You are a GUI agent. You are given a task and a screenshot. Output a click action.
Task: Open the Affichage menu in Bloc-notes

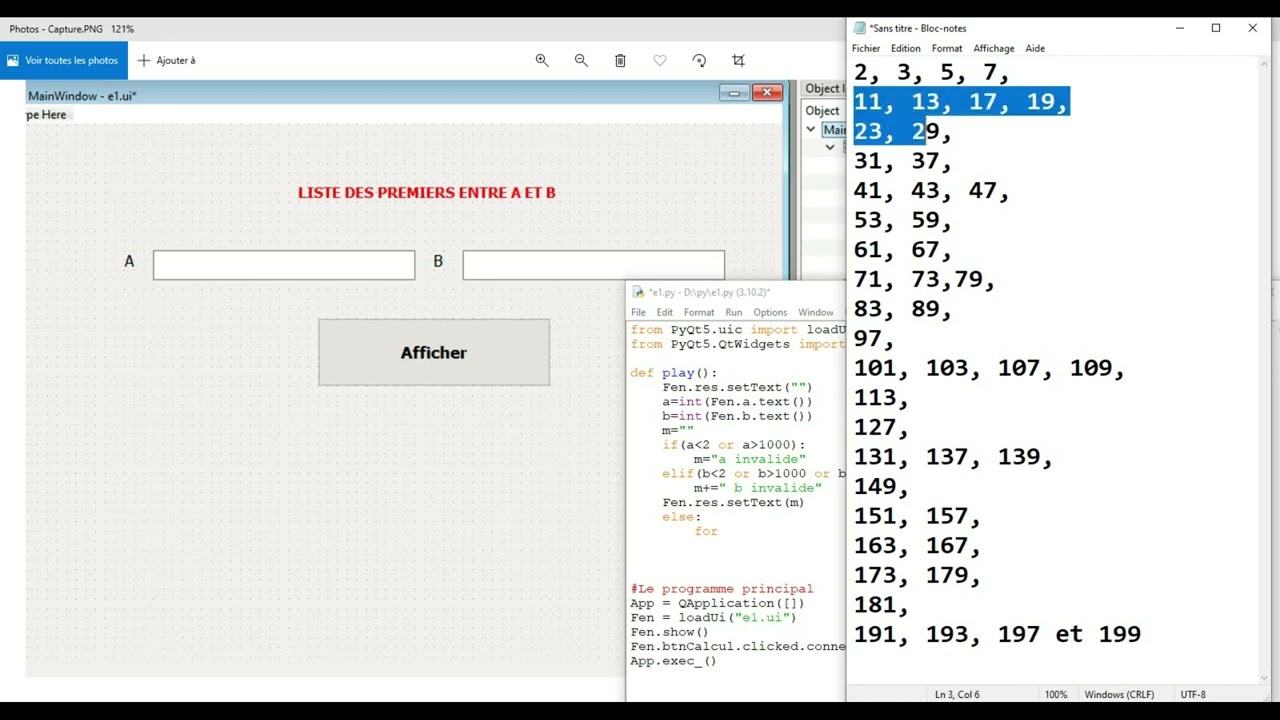[x=994, y=48]
